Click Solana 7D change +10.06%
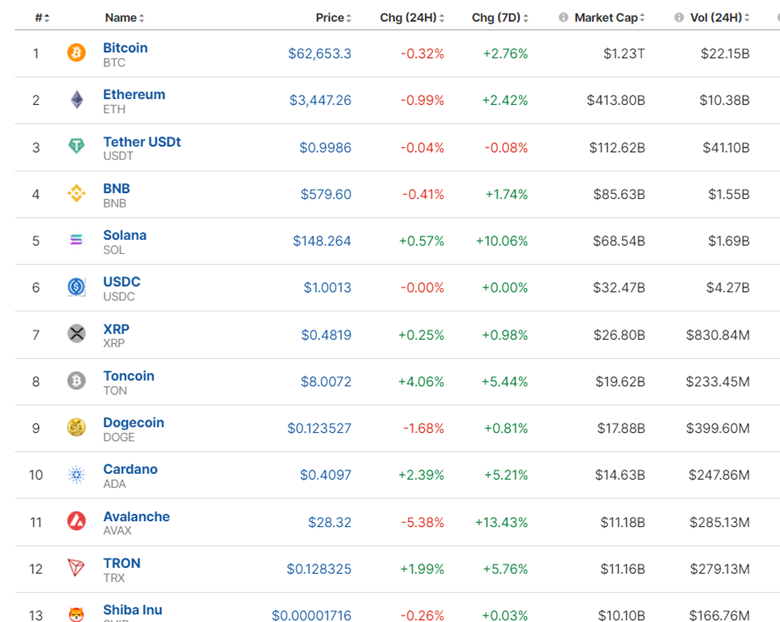 tap(502, 241)
